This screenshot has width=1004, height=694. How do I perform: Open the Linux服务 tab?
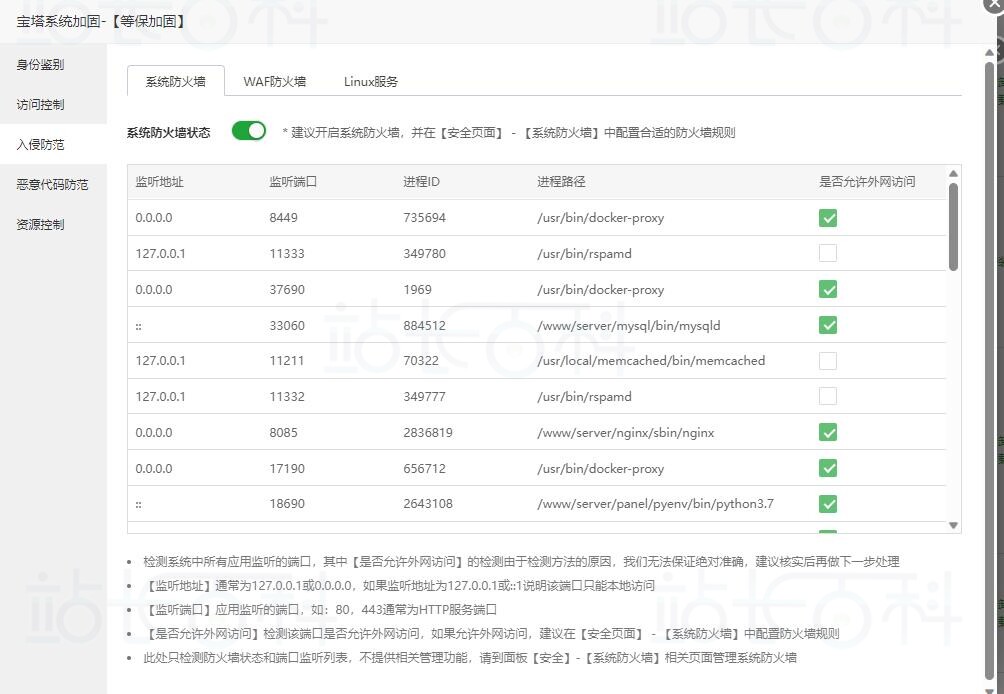click(x=371, y=82)
